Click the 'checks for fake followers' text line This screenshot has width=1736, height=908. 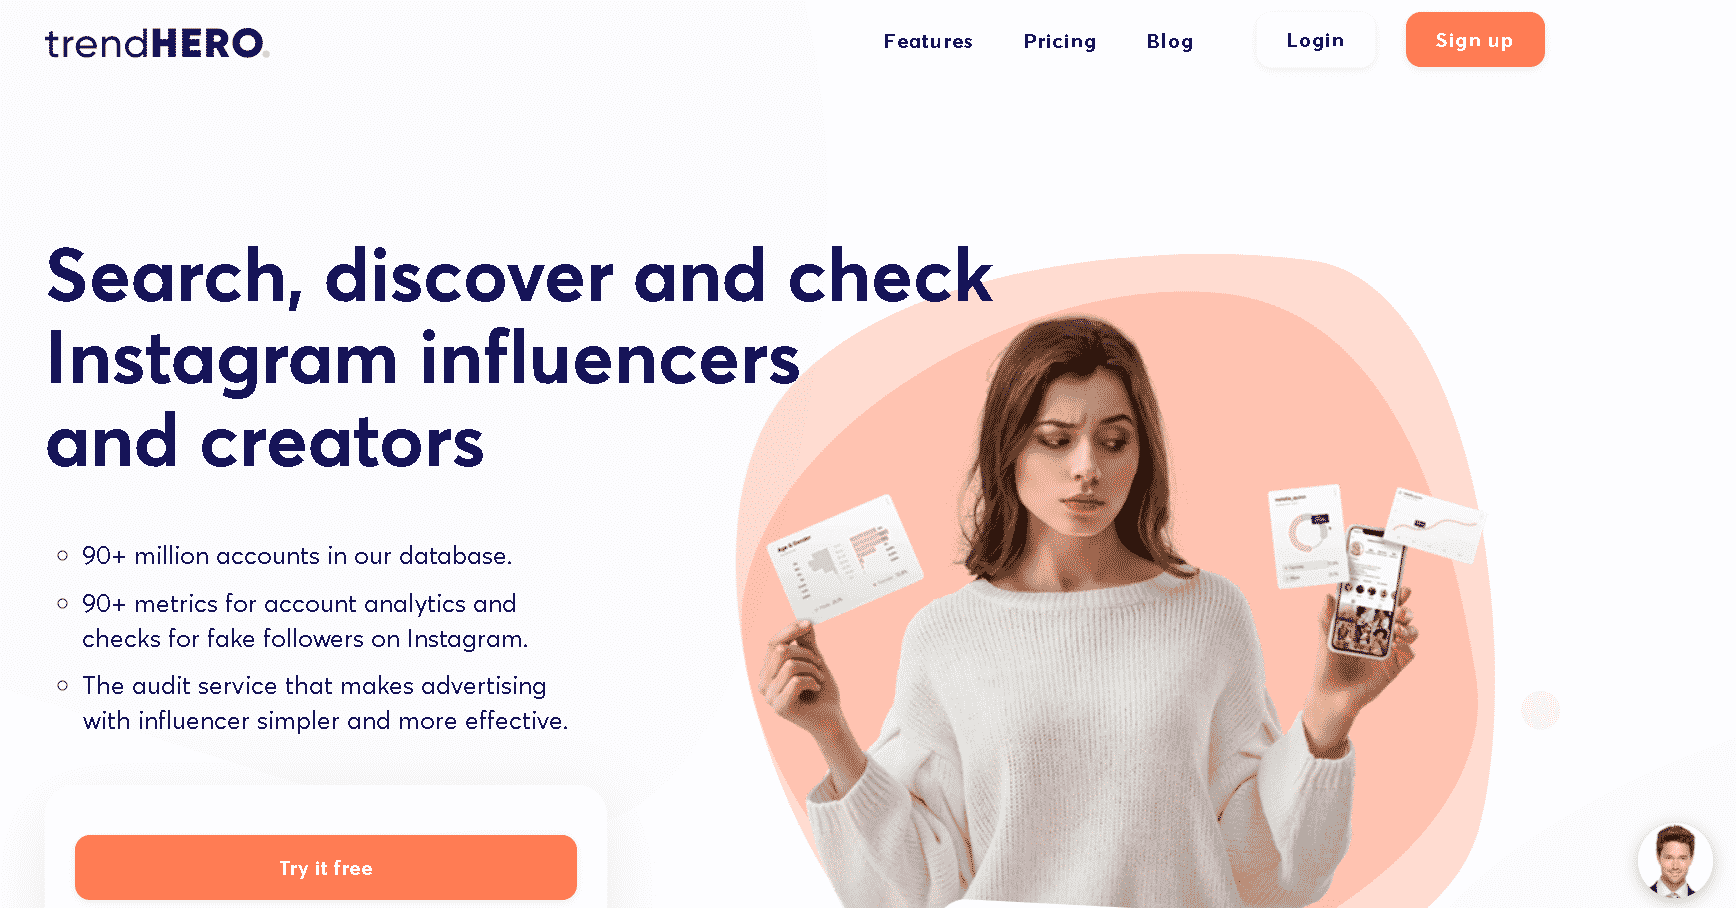point(305,638)
